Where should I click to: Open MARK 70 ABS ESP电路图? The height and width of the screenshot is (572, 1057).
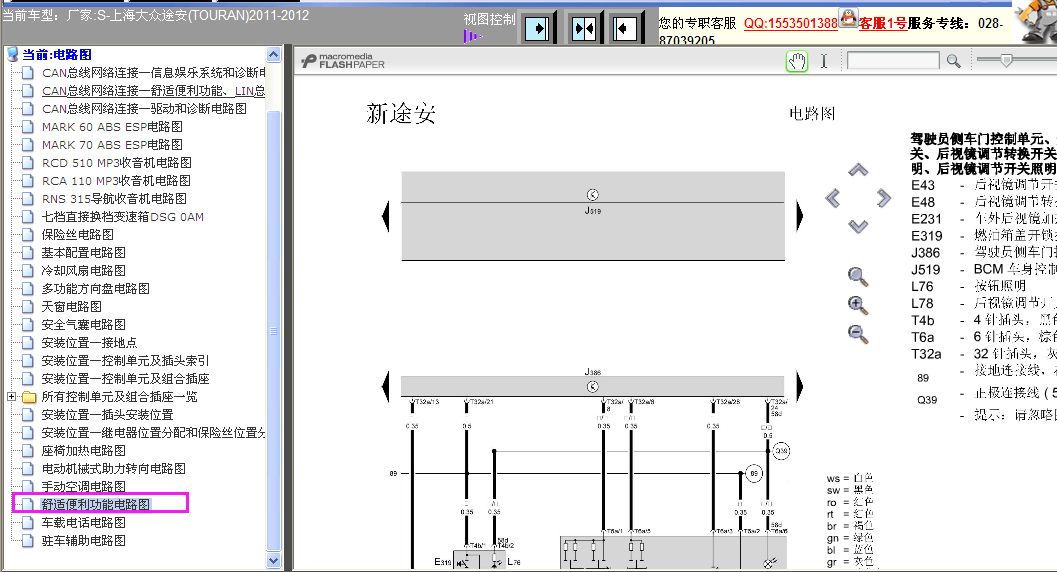112,145
